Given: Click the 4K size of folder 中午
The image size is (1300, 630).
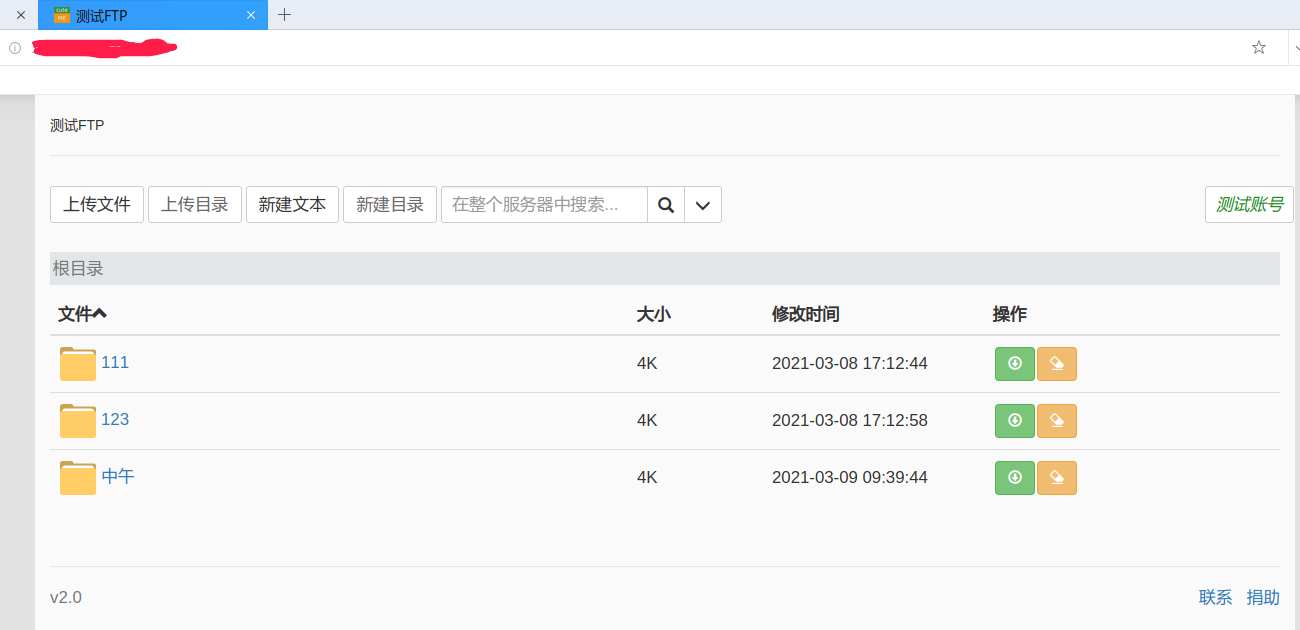Looking at the screenshot, I should pos(647,477).
